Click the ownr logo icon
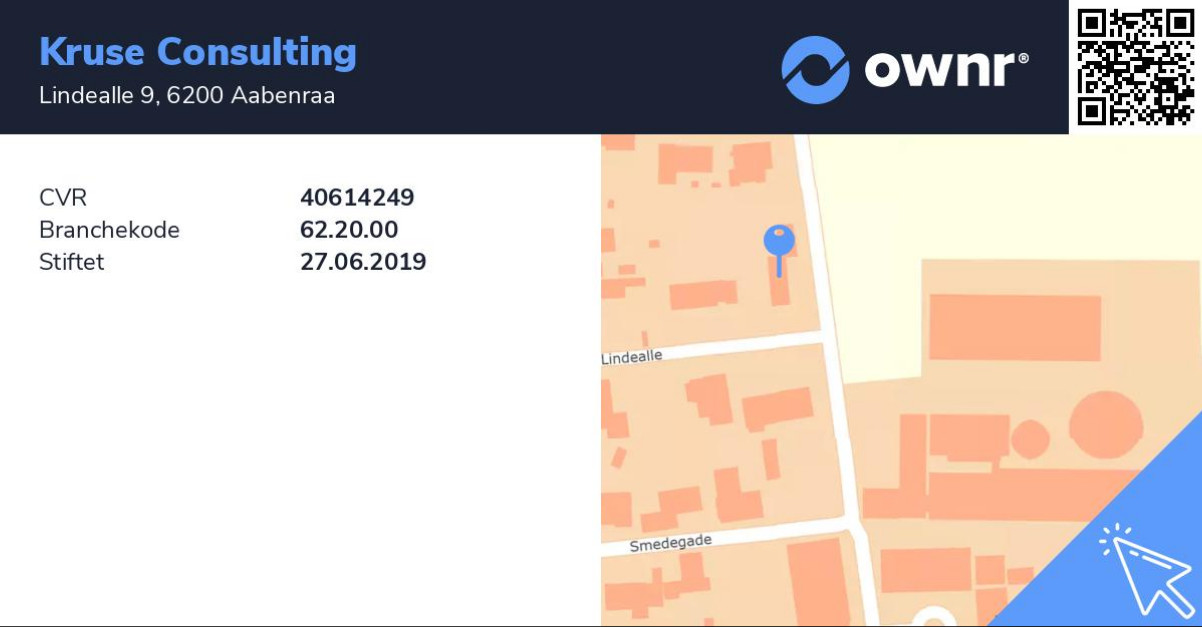The image size is (1202, 627). (x=815, y=70)
